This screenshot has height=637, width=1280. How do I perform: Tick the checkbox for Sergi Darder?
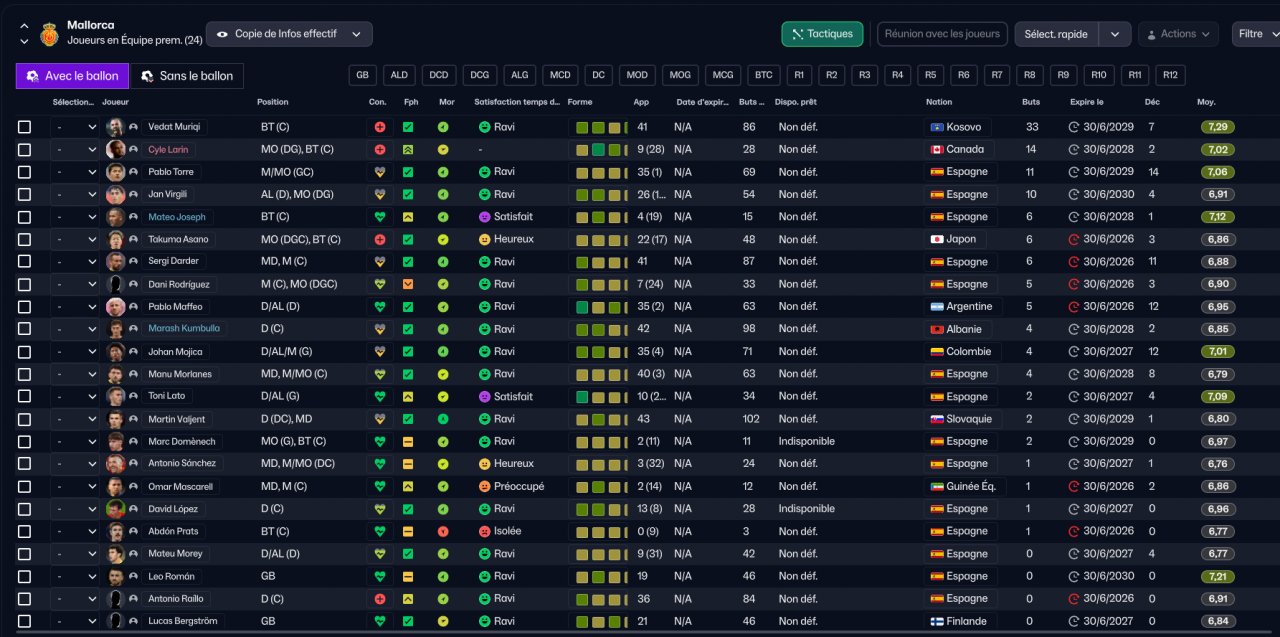pyautogui.click(x=25, y=262)
